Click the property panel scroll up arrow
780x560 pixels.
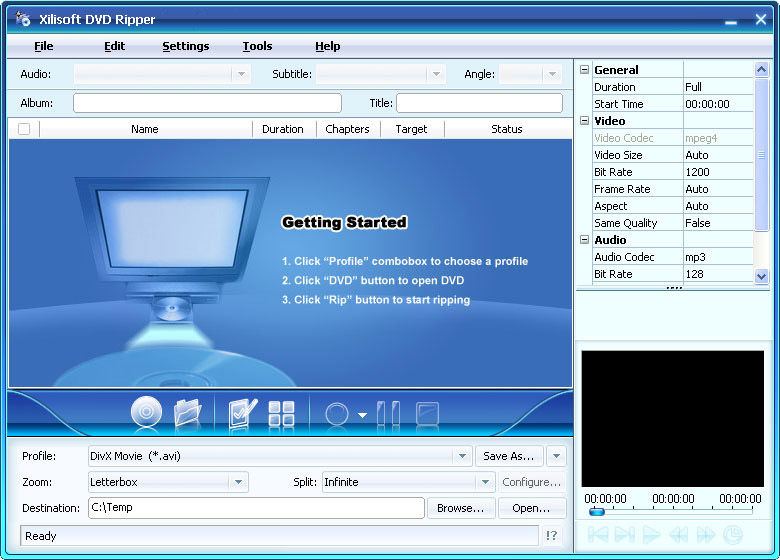761,70
